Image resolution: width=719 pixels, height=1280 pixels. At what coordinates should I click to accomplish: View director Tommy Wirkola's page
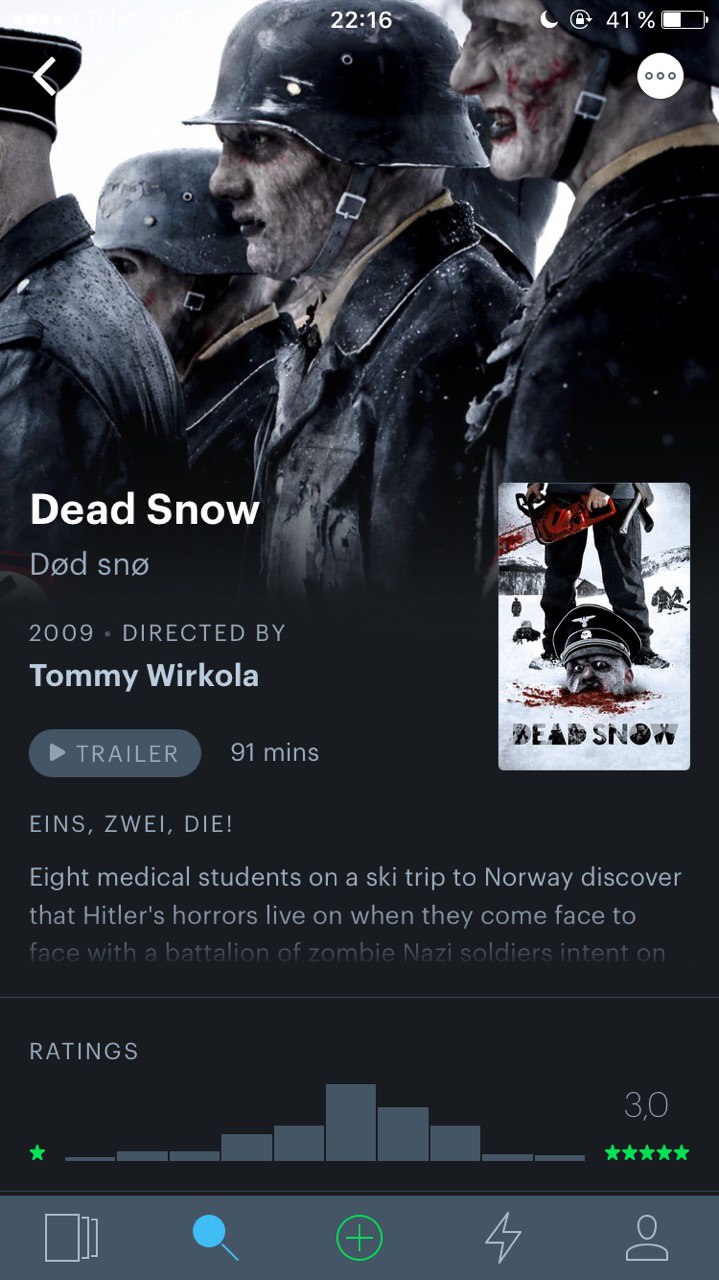click(144, 676)
